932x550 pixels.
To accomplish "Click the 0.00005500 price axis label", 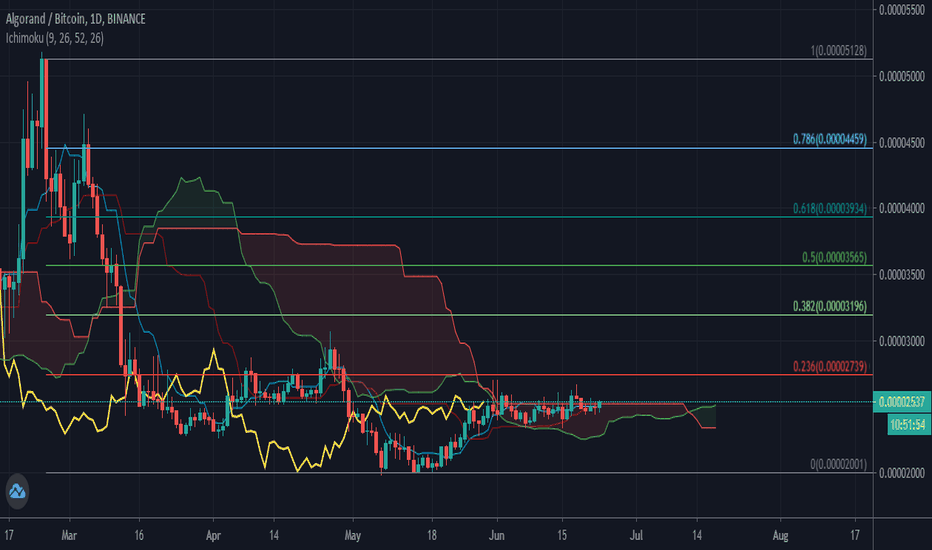I will 902,10.
